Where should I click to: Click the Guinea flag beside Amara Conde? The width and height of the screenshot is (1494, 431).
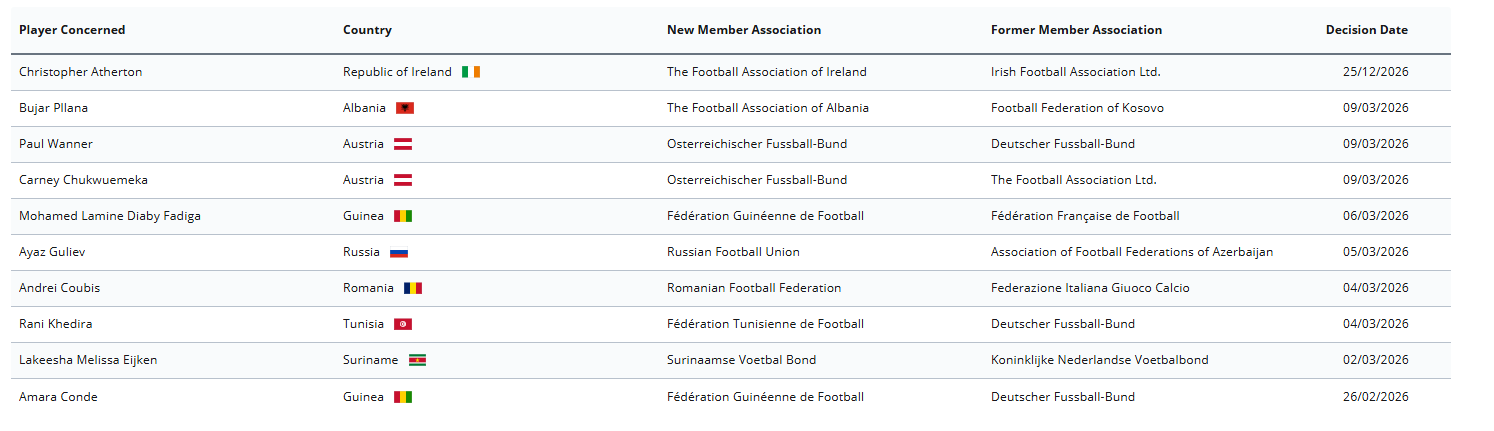(x=403, y=397)
